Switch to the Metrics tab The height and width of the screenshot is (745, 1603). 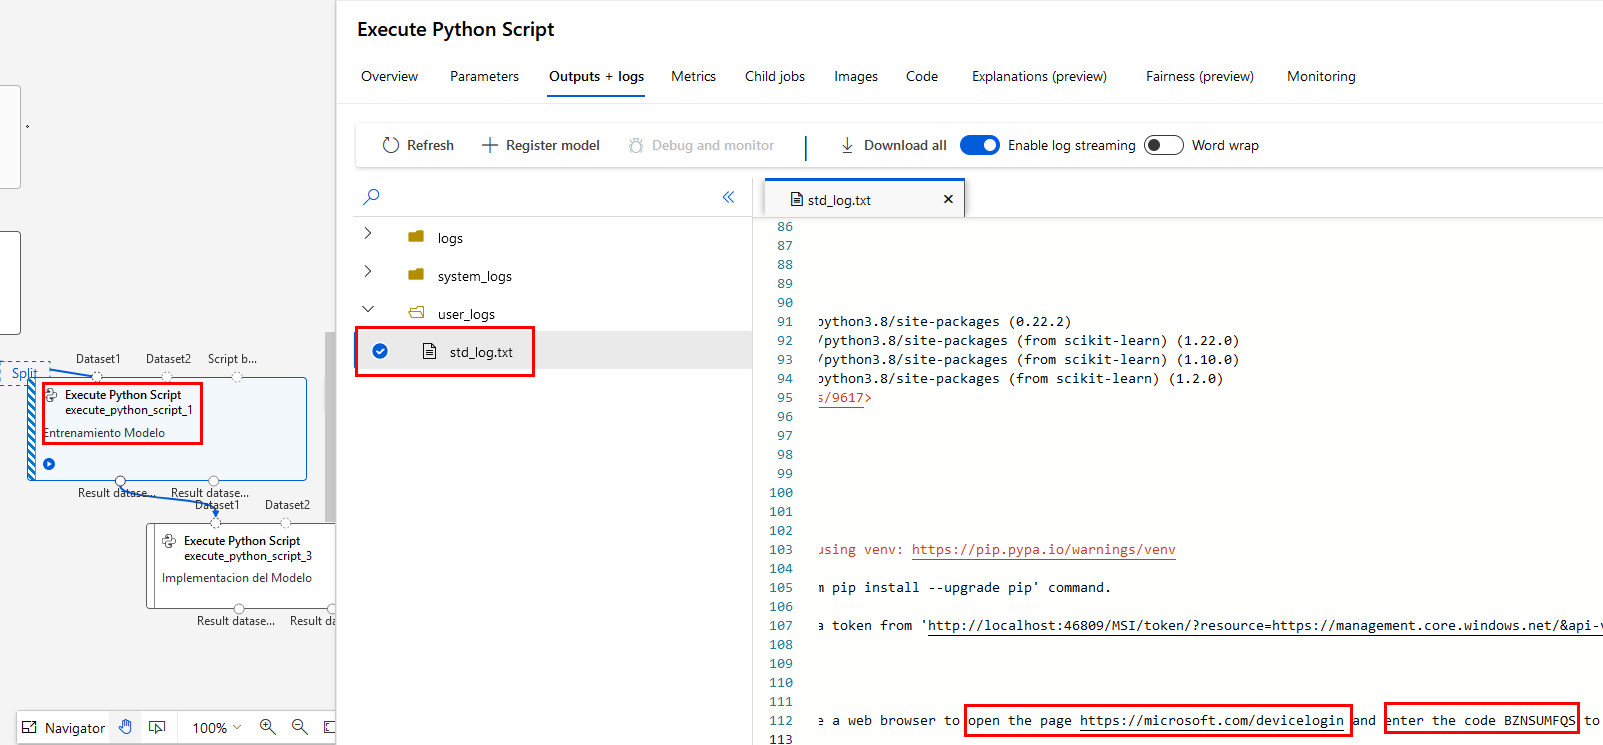click(x=693, y=76)
